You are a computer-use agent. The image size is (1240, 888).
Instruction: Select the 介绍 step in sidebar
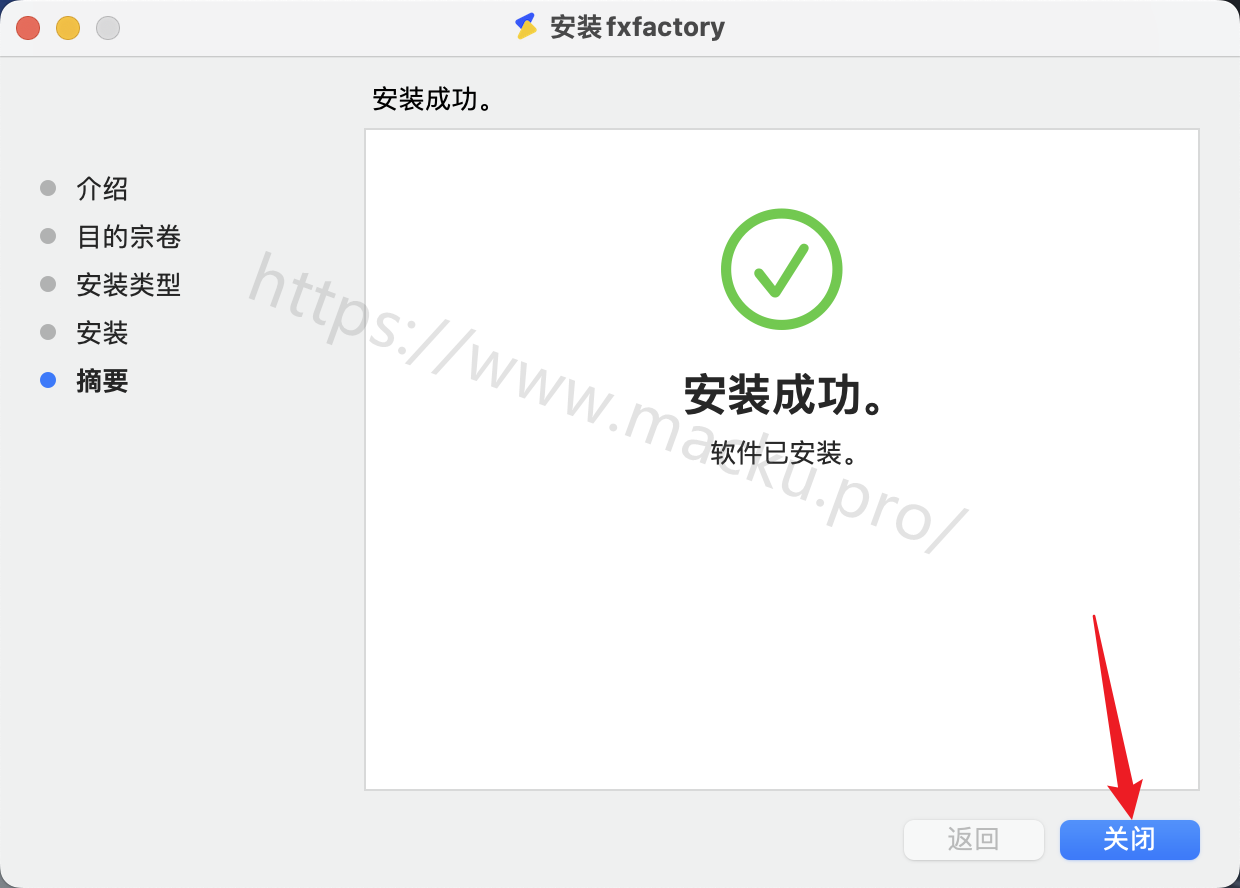[102, 189]
